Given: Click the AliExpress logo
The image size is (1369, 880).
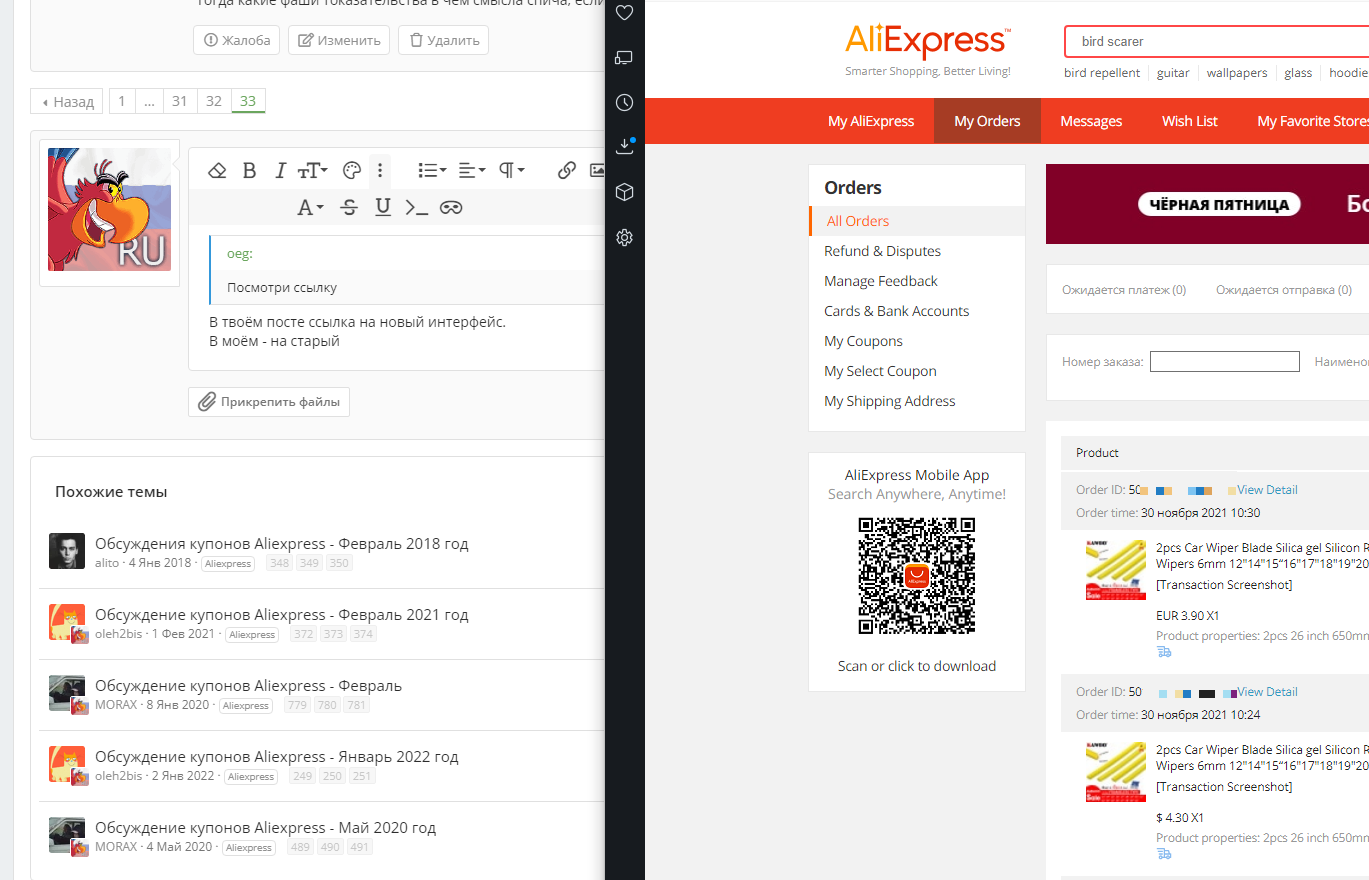Looking at the screenshot, I should click(928, 42).
